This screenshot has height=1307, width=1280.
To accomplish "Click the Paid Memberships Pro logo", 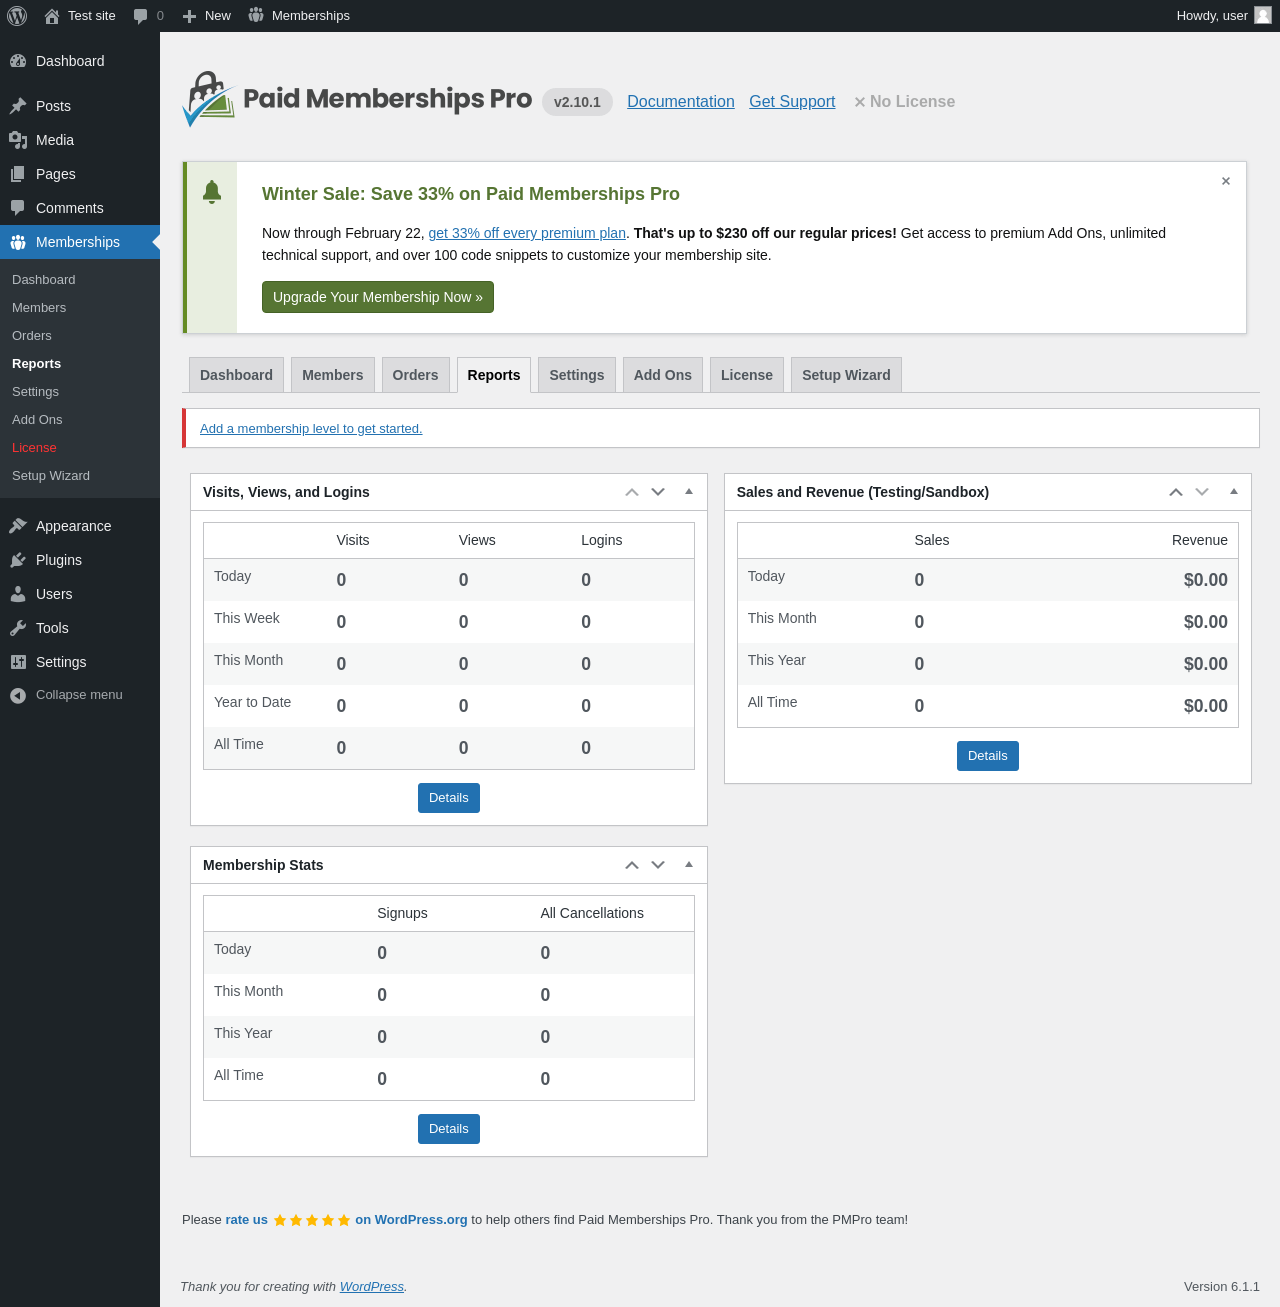I will pyautogui.click(x=357, y=99).
